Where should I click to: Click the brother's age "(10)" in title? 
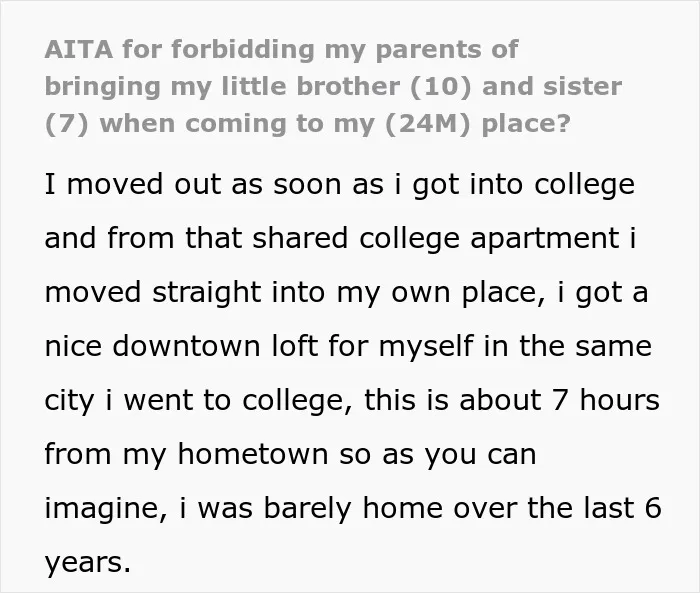click(x=440, y=87)
